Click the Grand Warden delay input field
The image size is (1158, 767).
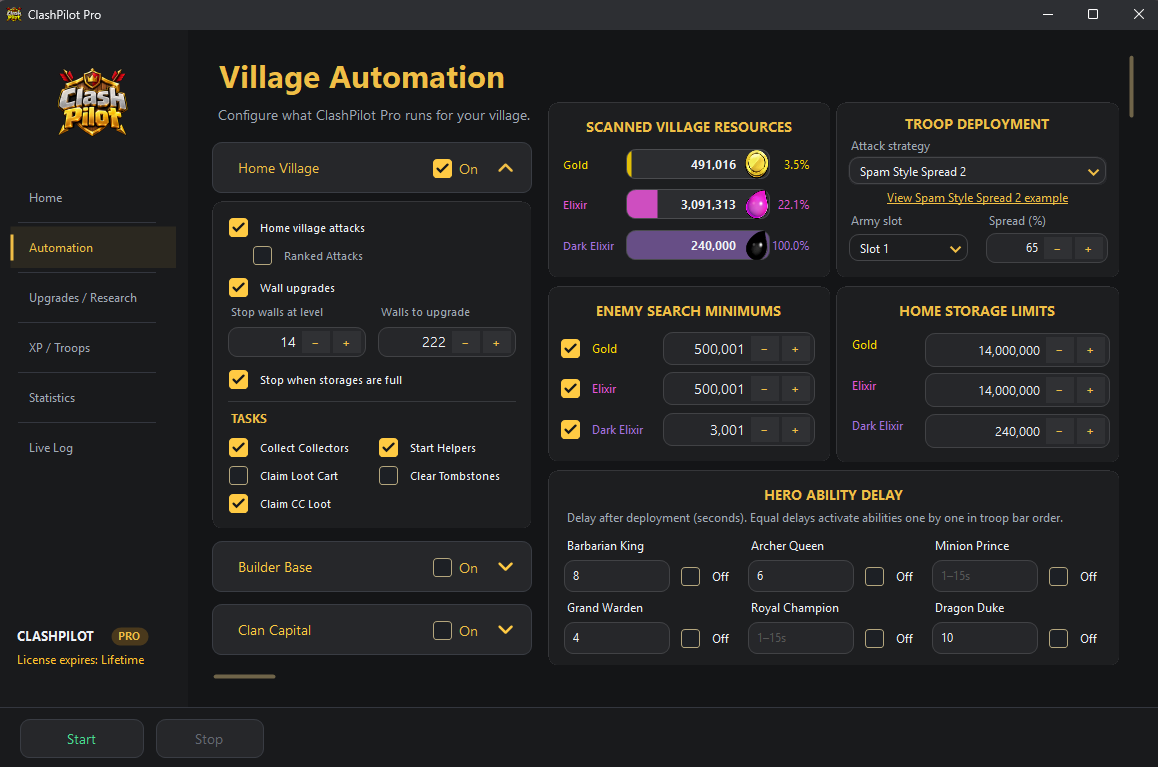coord(617,638)
